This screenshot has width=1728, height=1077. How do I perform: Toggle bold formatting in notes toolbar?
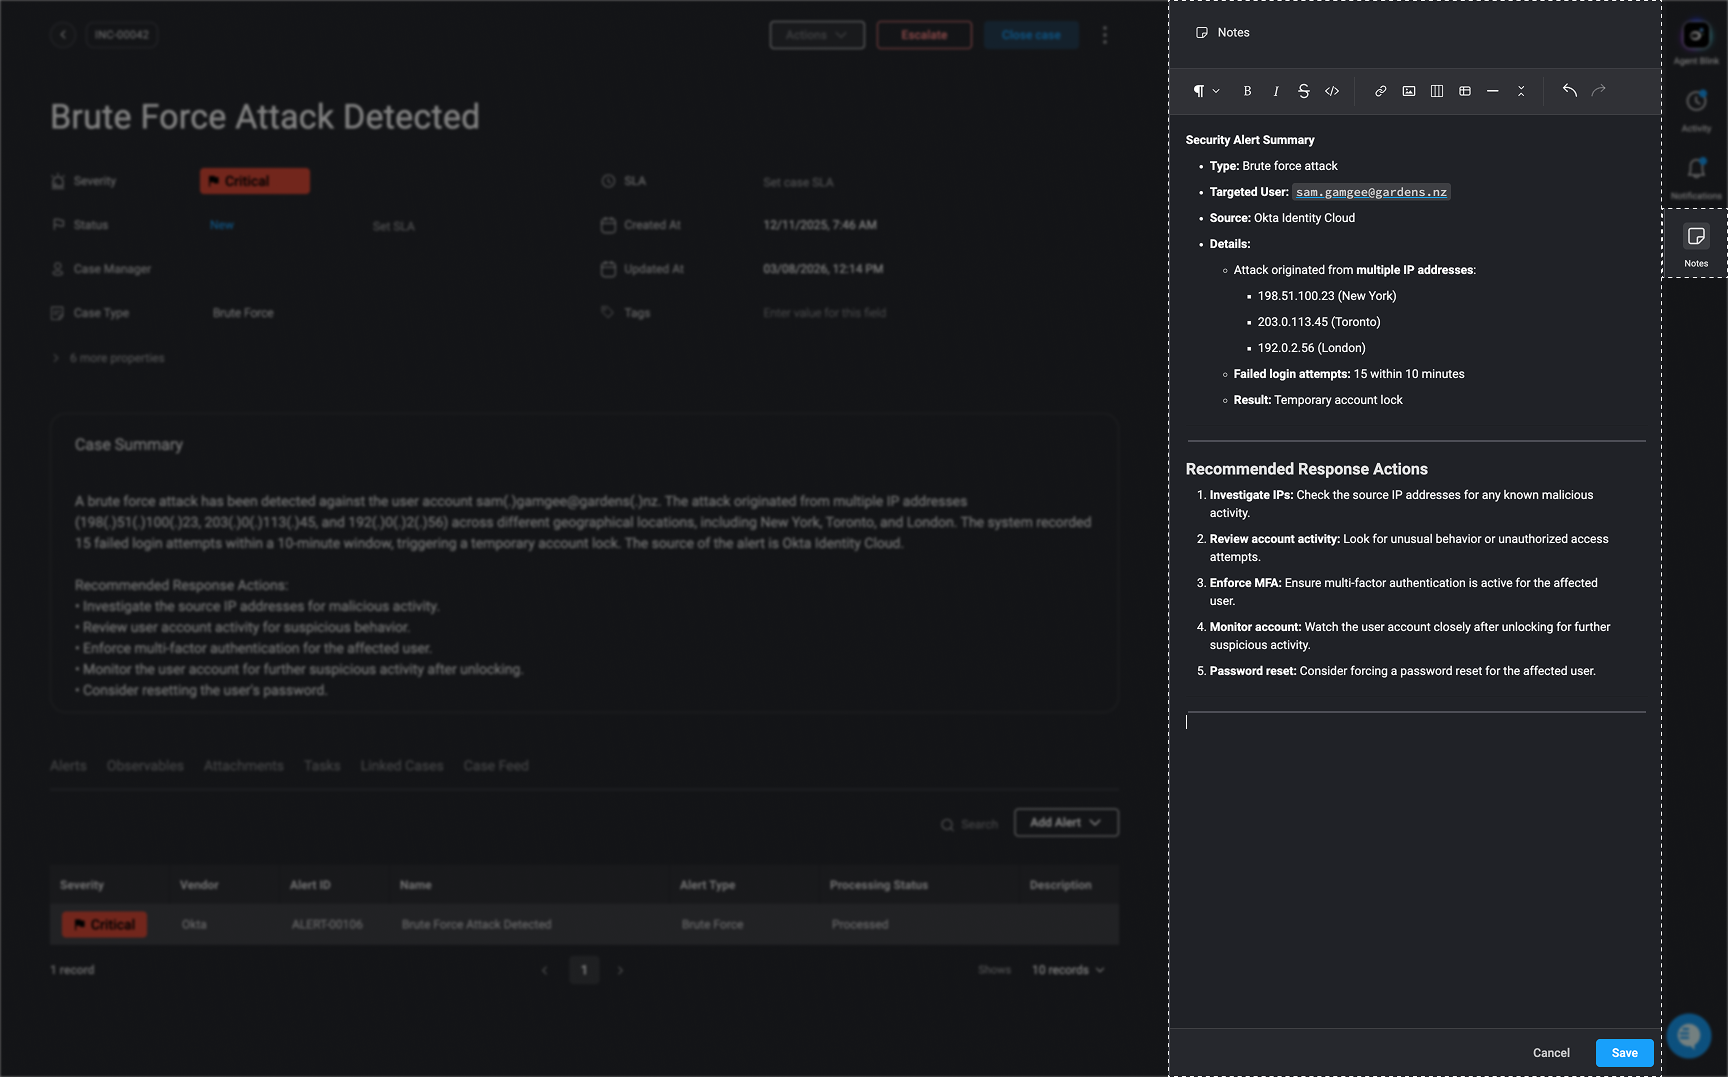coord(1247,91)
